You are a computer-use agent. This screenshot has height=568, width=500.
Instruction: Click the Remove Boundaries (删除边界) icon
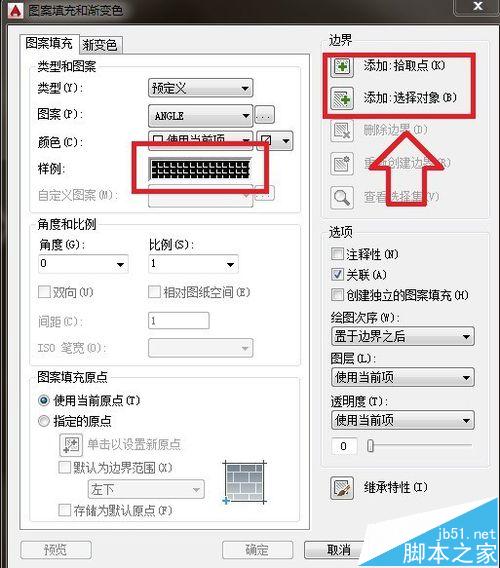tap(342, 130)
